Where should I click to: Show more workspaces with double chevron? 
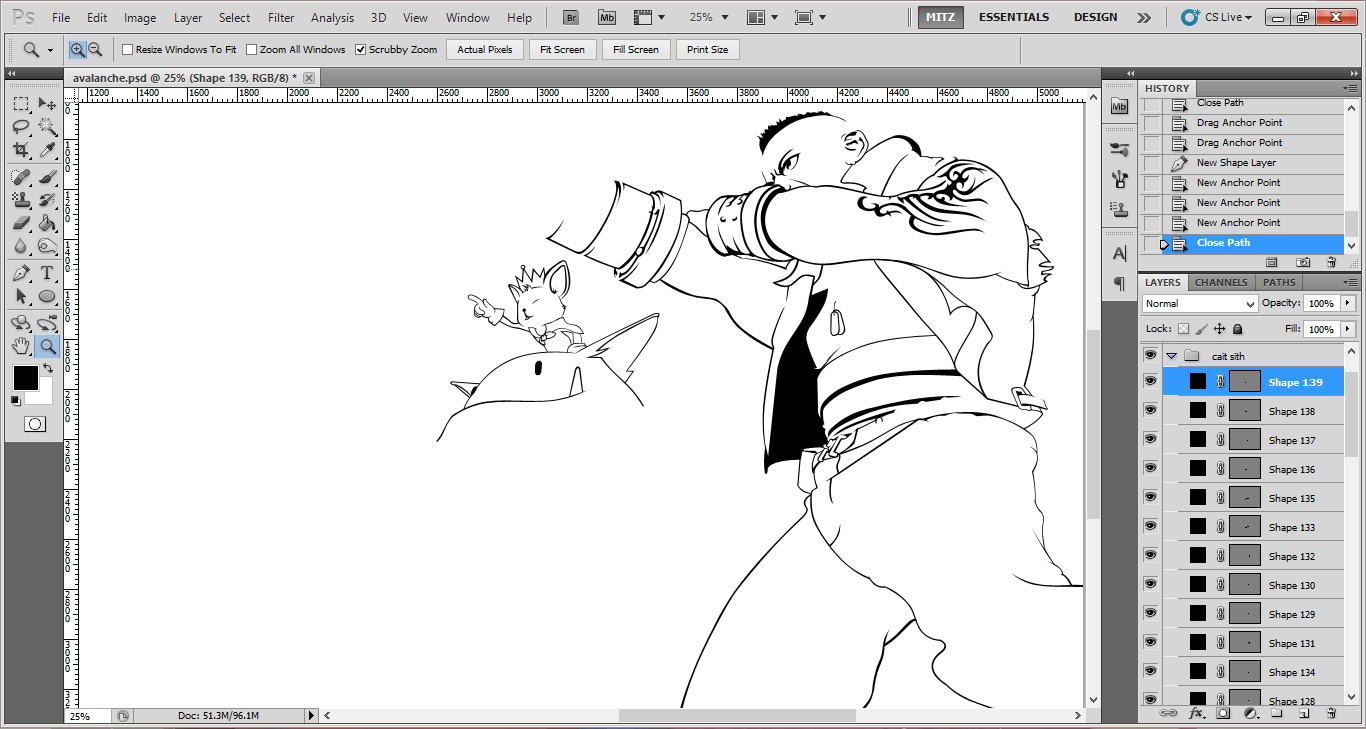tap(1144, 17)
